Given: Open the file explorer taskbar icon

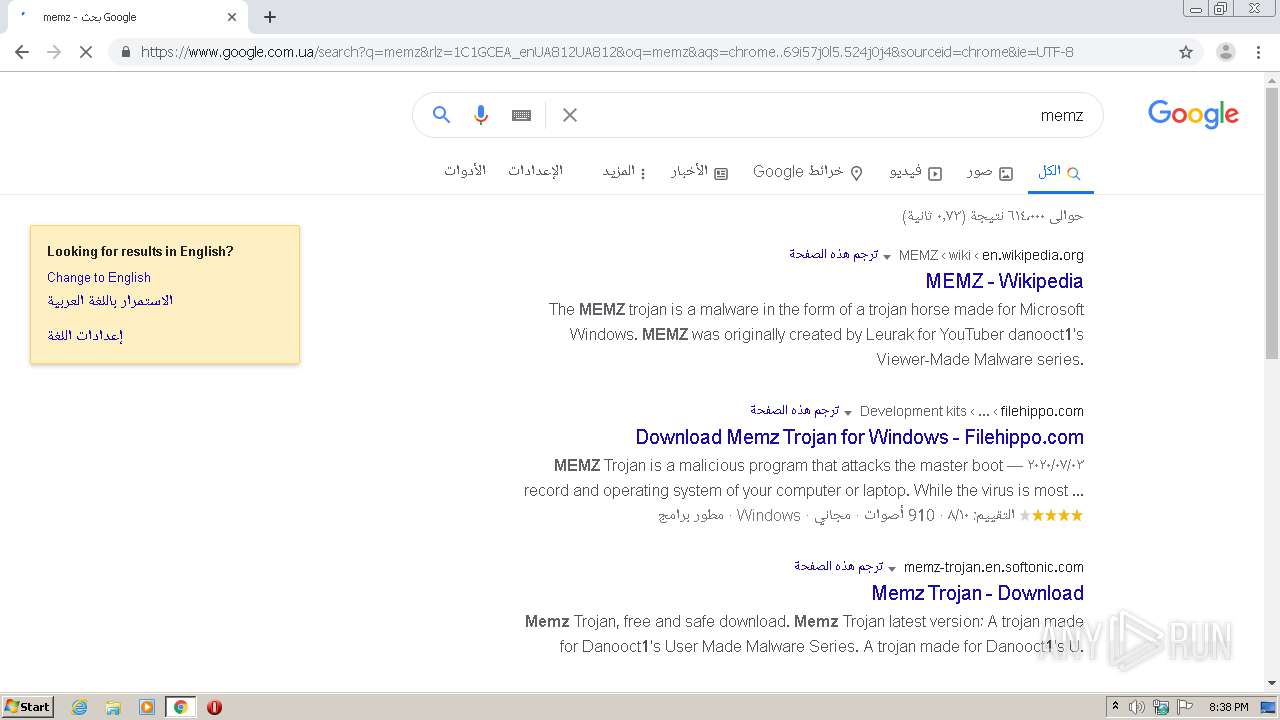Looking at the screenshot, I should point(113,707).
